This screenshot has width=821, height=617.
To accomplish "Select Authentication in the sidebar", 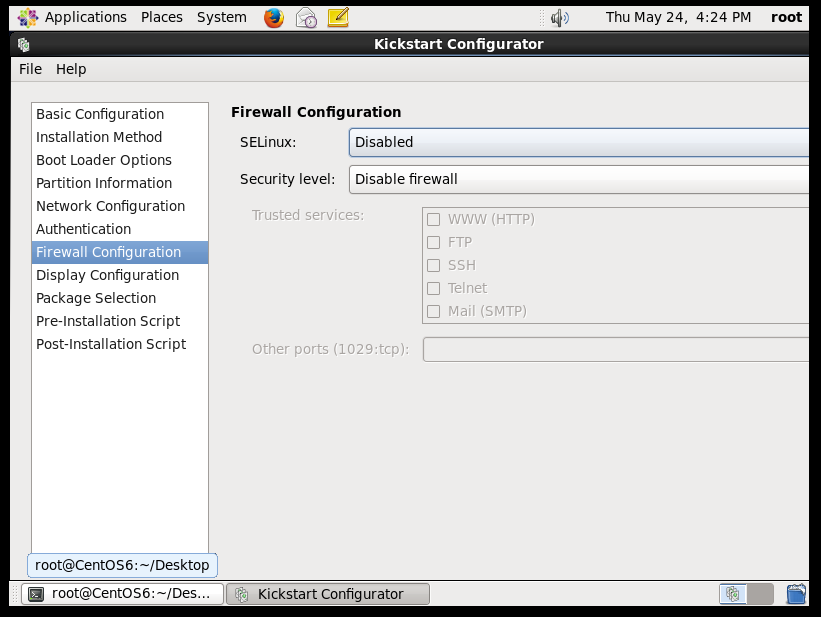I will [120, 229].
